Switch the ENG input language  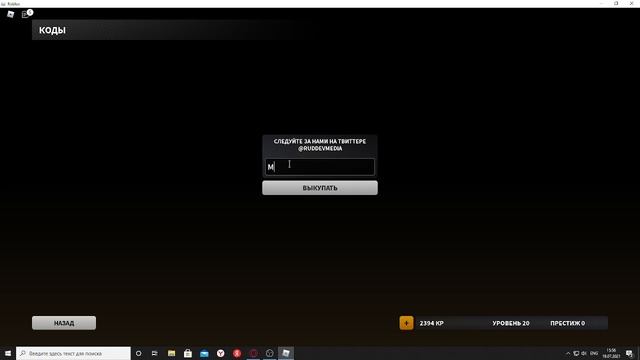point(594,353)
